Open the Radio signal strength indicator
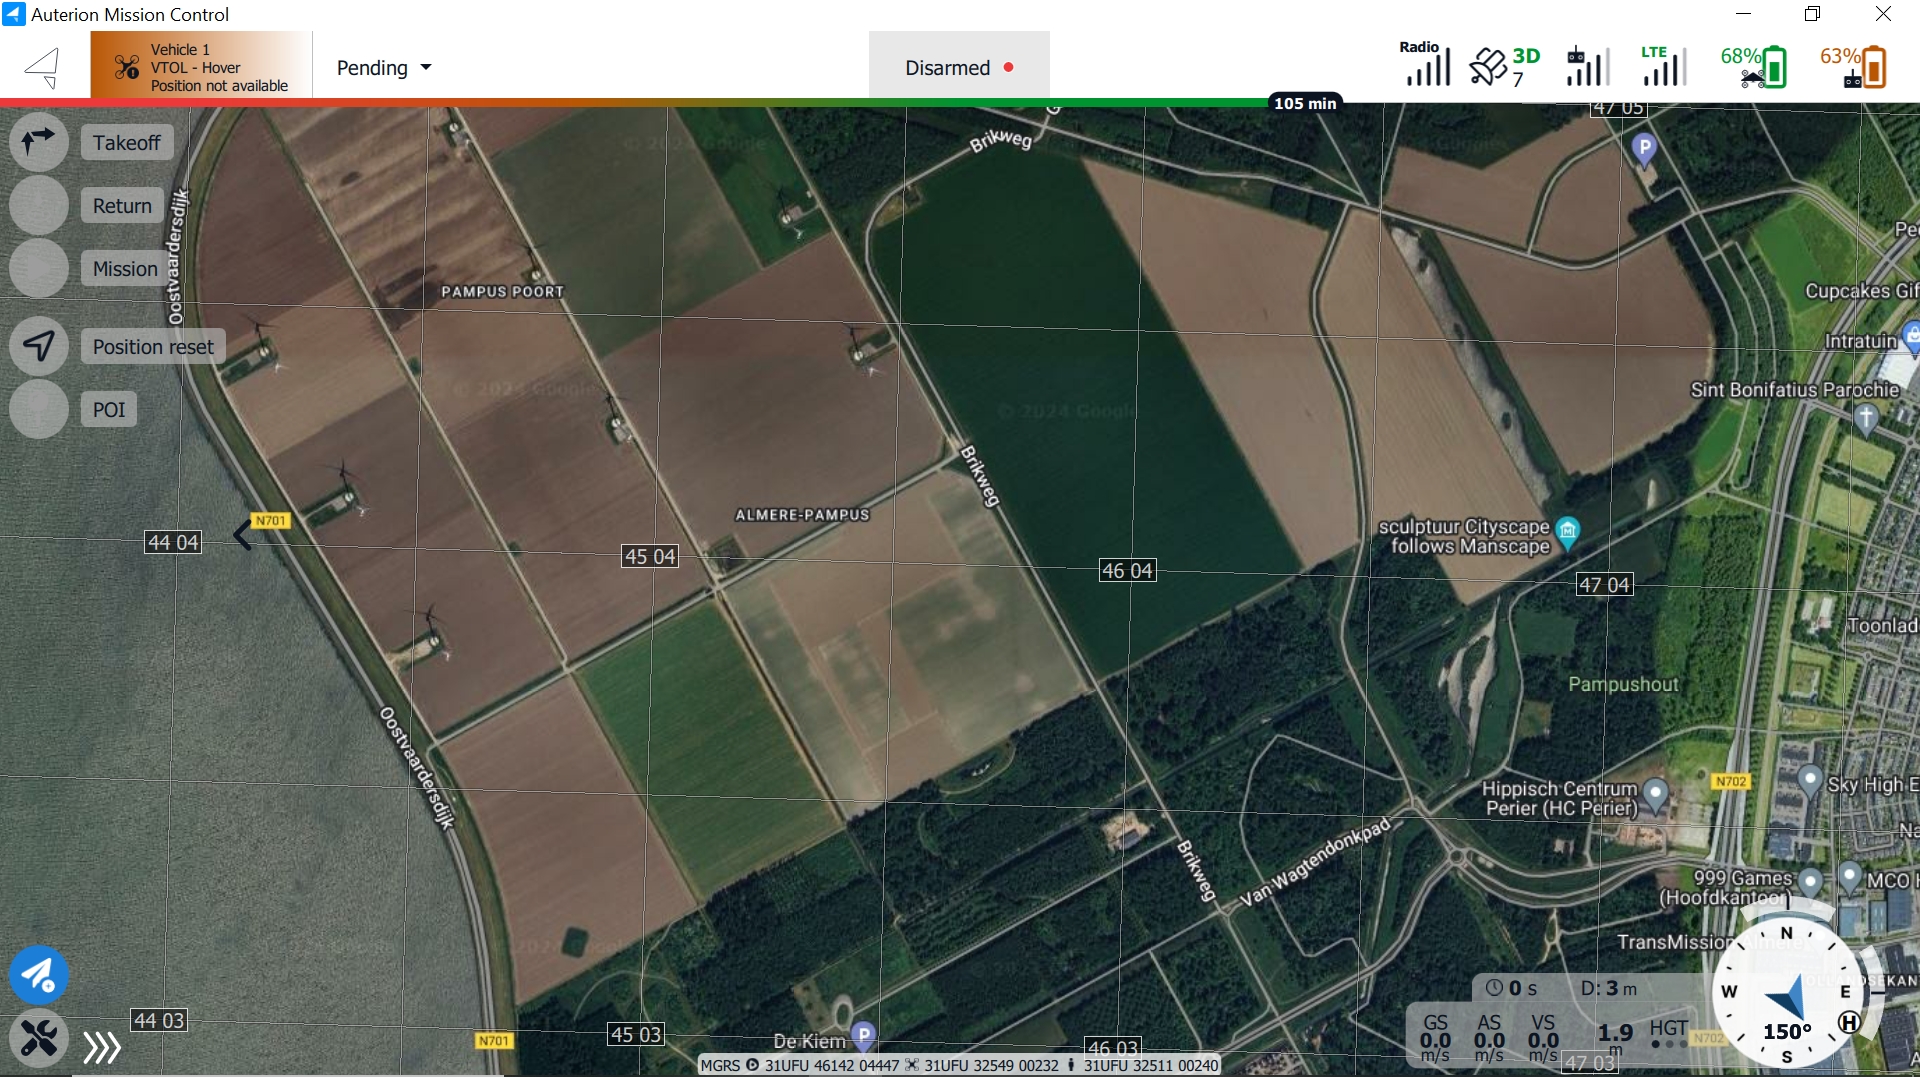1920x1077 pixels. pos(1425,66)
